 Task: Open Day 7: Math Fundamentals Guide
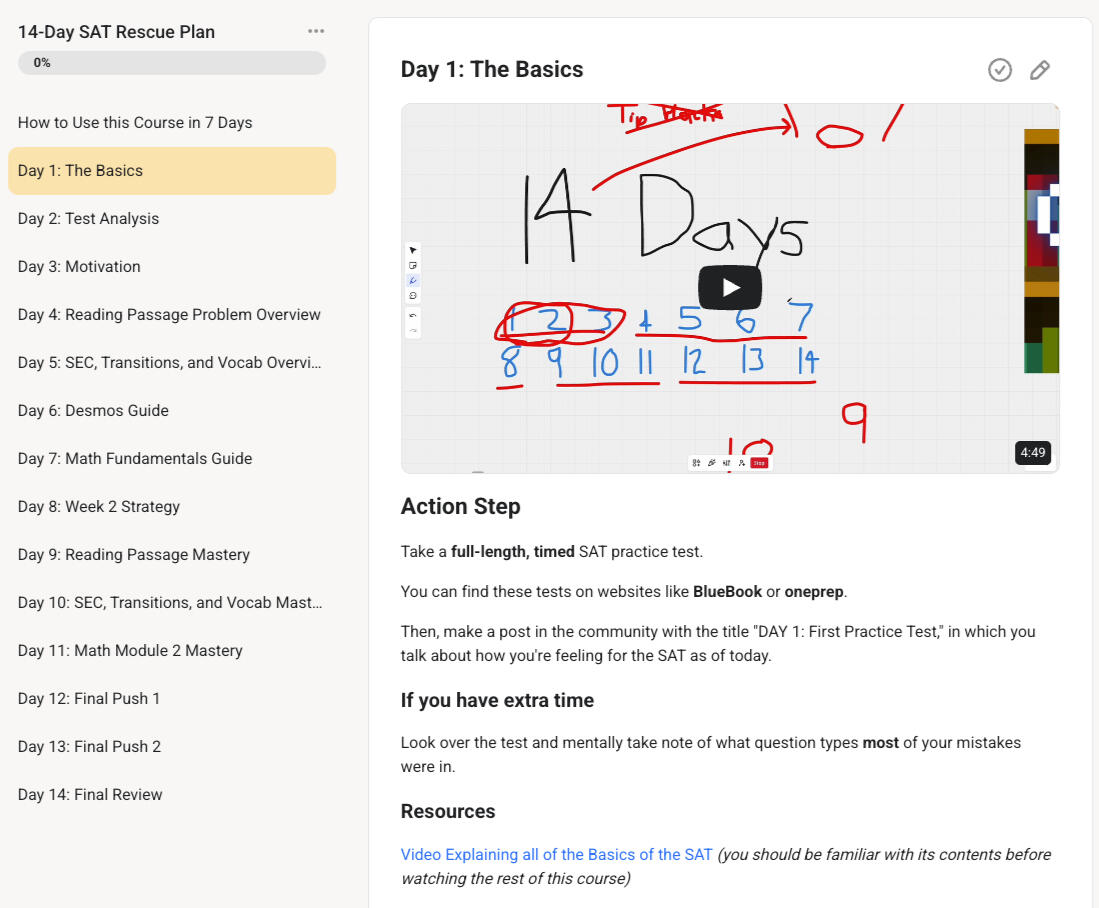(135, 459)
